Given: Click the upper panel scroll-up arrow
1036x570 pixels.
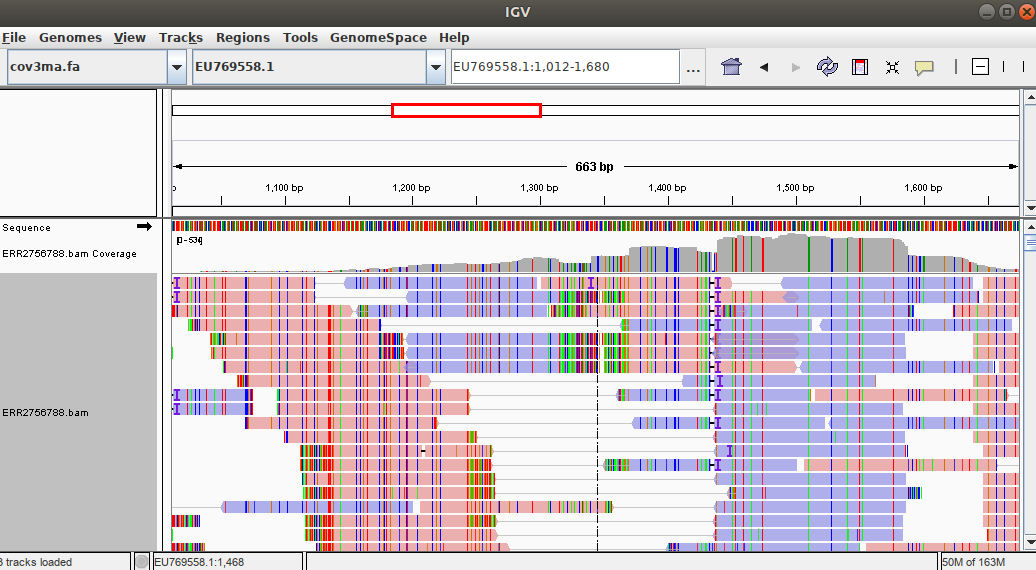Looking at the screenshot, I should click(1030, 97).
